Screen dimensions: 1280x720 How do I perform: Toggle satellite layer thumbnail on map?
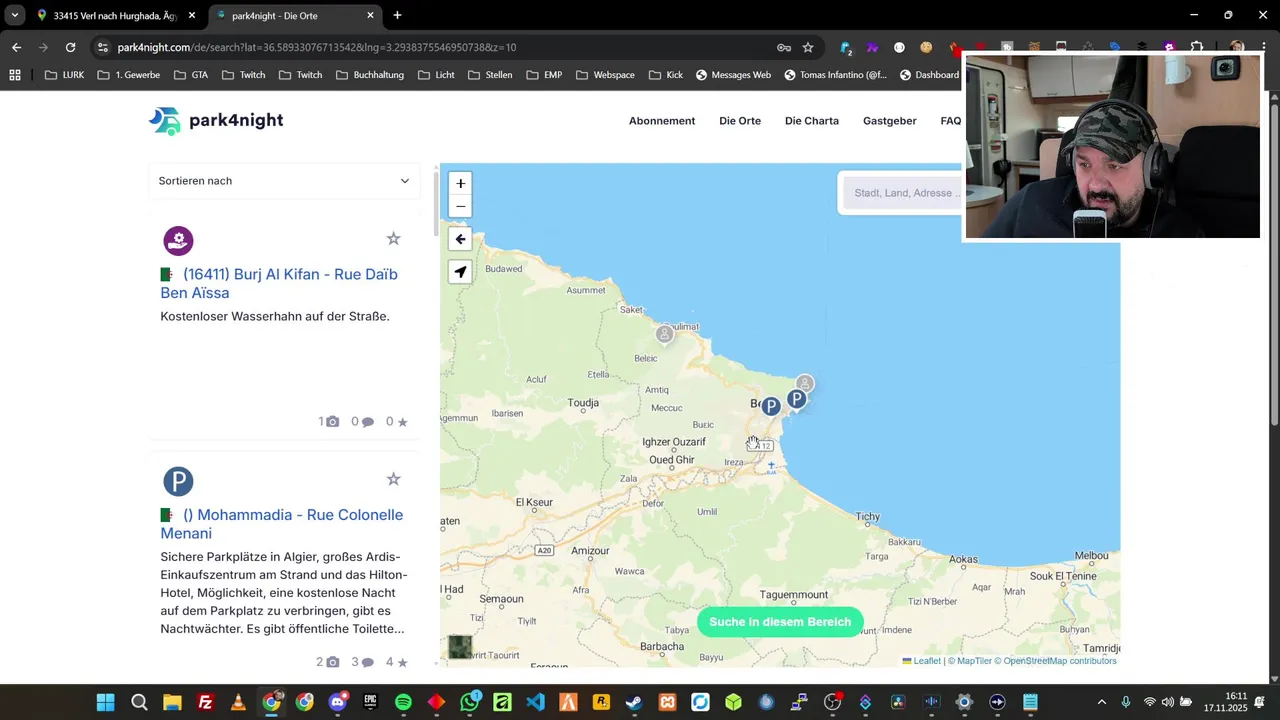coord(460,647)
